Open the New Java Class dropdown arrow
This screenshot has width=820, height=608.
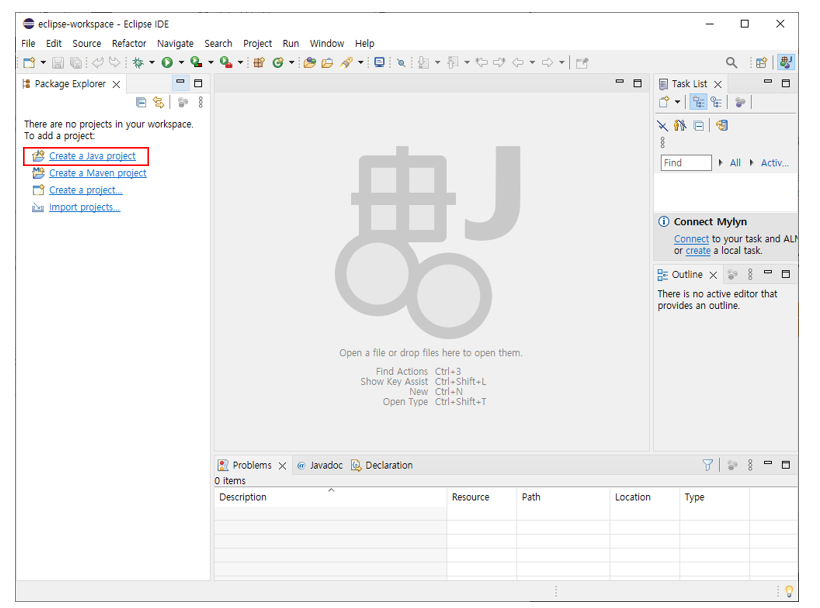point(291,63)
